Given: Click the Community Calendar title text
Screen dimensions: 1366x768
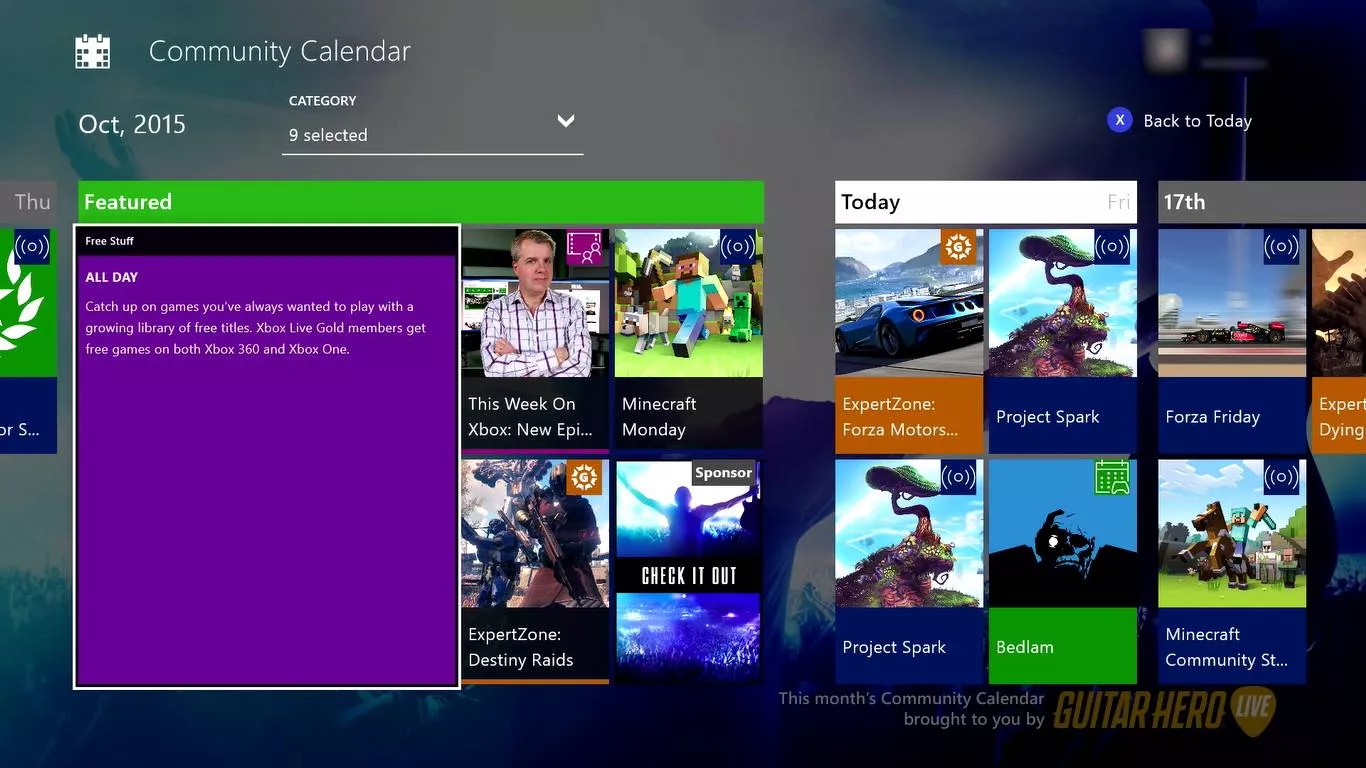Looking at the screenshot, I should coord(280,51).
